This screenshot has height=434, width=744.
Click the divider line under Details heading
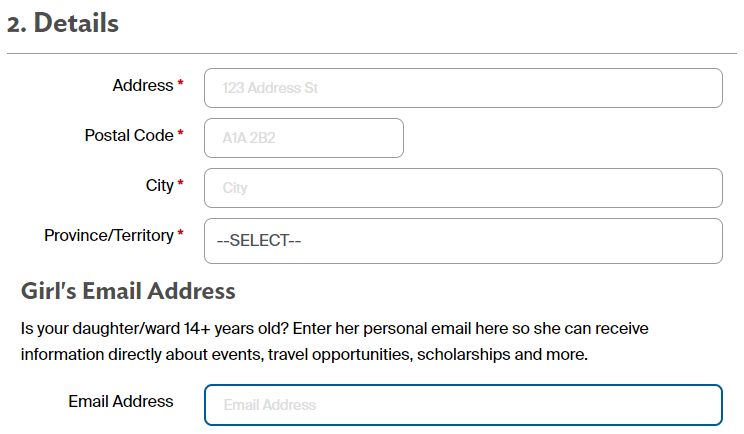pyautogui.click(x=372, y=53)
